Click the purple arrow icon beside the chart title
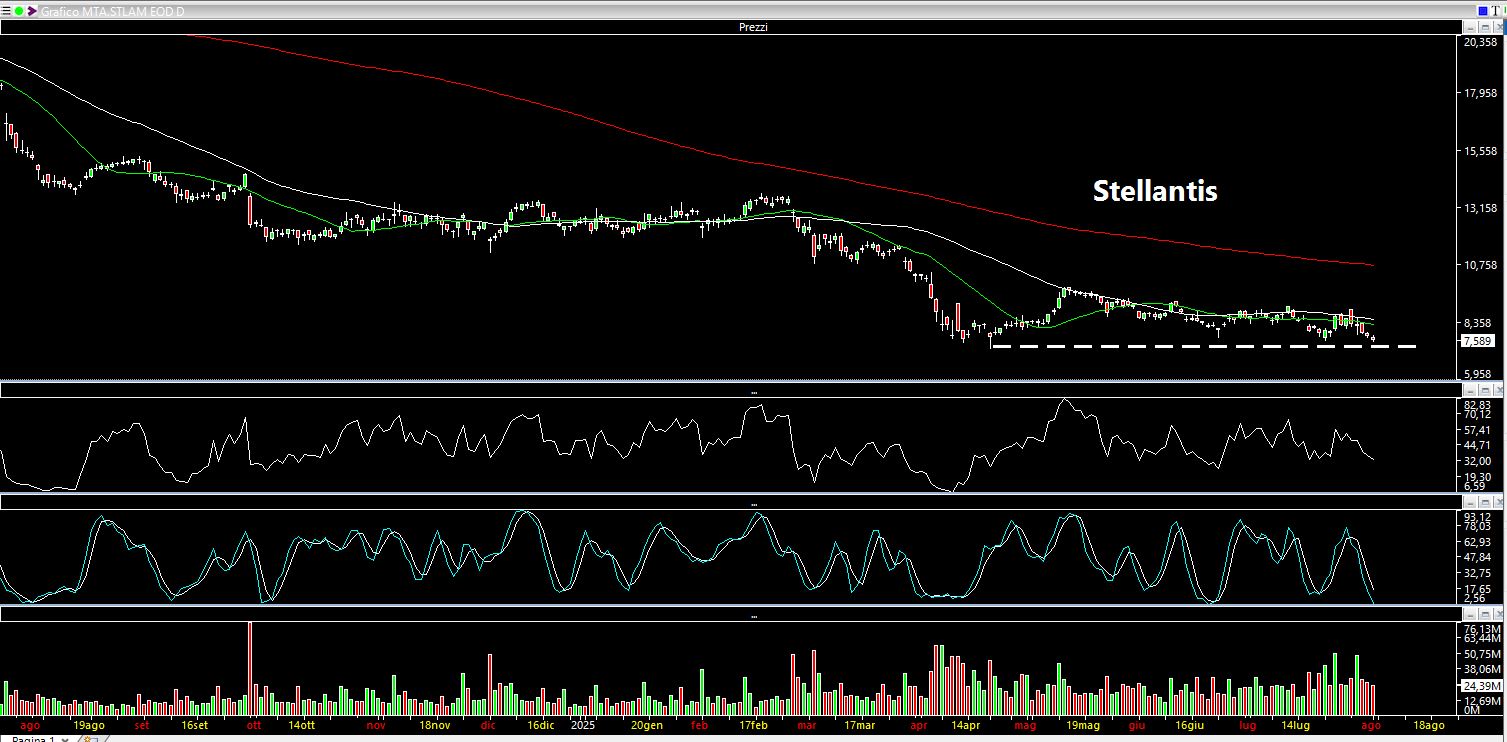This screenshot has height=742, width=1507. 32,10
